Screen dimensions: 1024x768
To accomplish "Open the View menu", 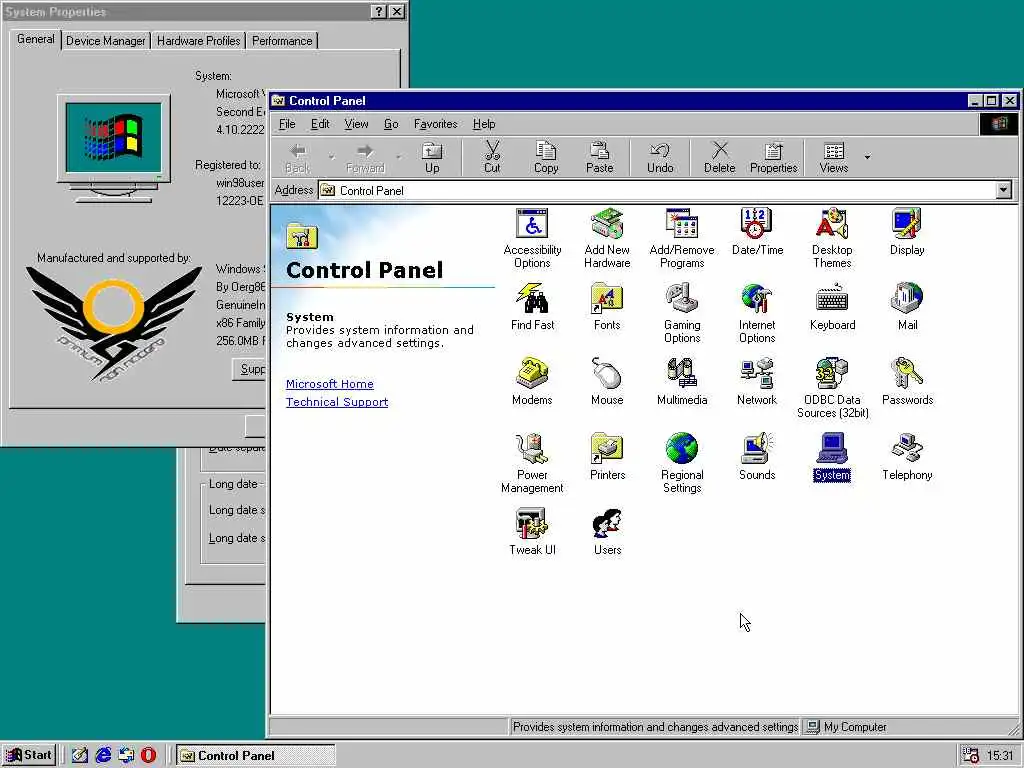I will (356, 124).
